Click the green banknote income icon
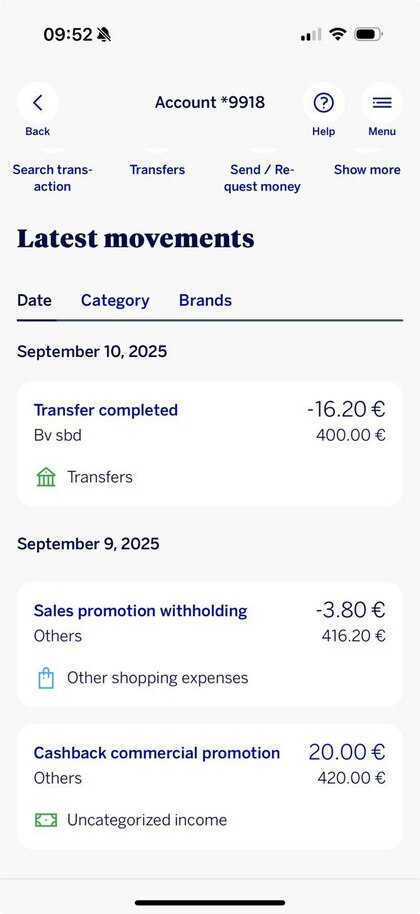This screenshot has width=420, height=914. point(46,821)
